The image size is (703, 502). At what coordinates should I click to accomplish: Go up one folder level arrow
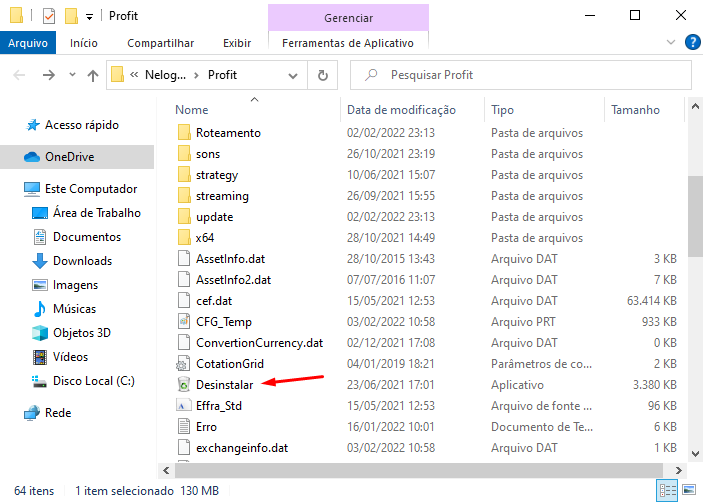[93, 75]
